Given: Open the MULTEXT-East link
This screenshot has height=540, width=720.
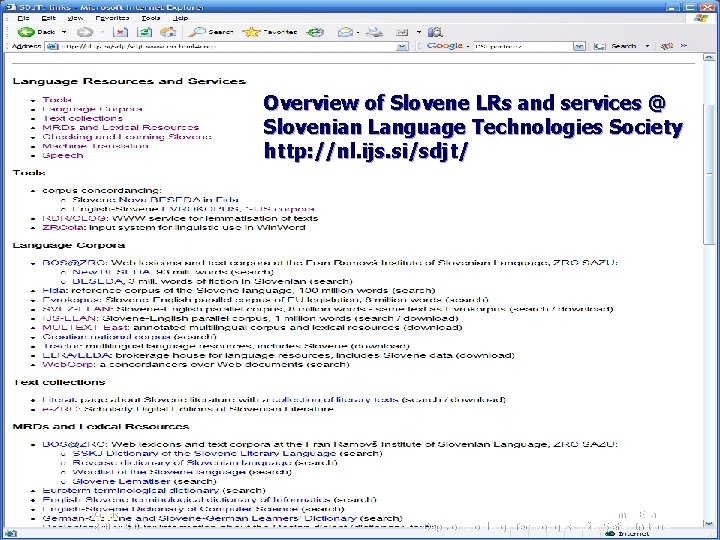Looking at the screenshot, I should point(86,327).
